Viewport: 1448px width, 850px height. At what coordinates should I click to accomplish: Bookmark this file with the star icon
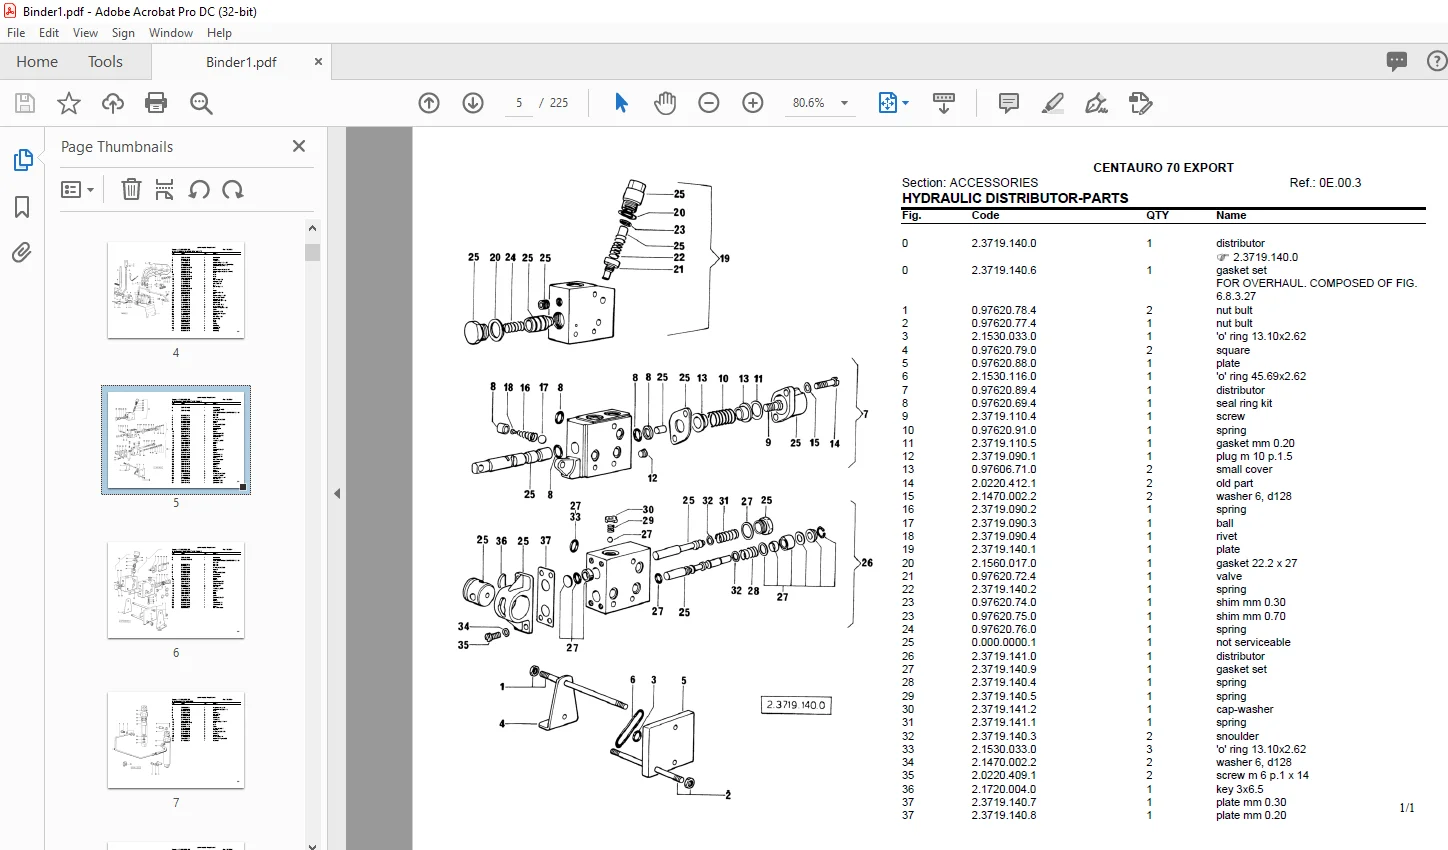[x=68, y=103]
